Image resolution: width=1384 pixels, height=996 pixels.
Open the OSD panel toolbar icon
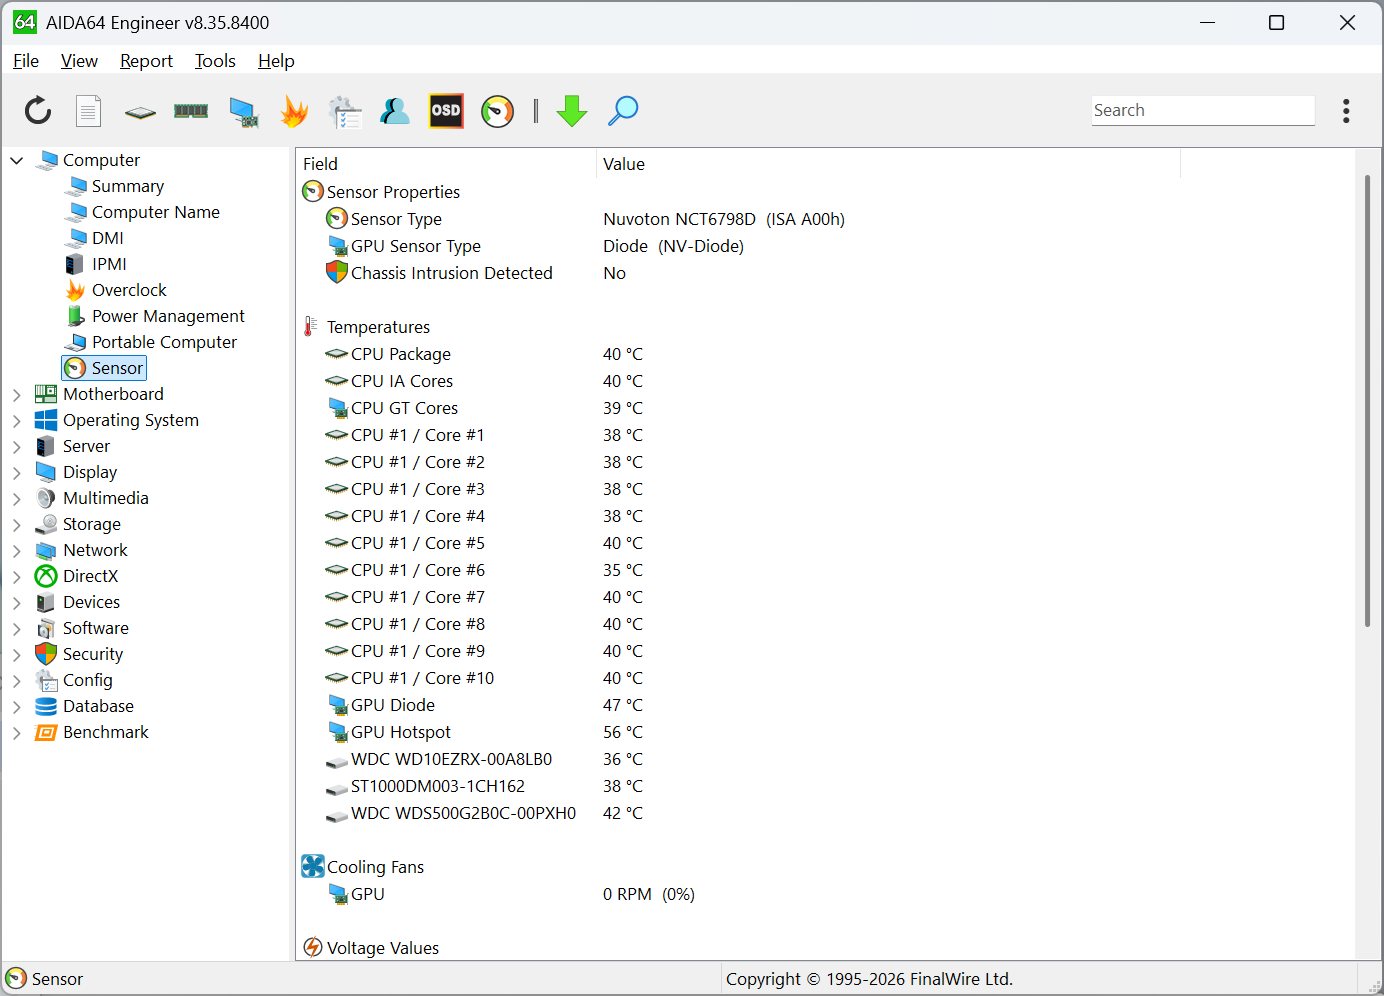click(446, 111)
